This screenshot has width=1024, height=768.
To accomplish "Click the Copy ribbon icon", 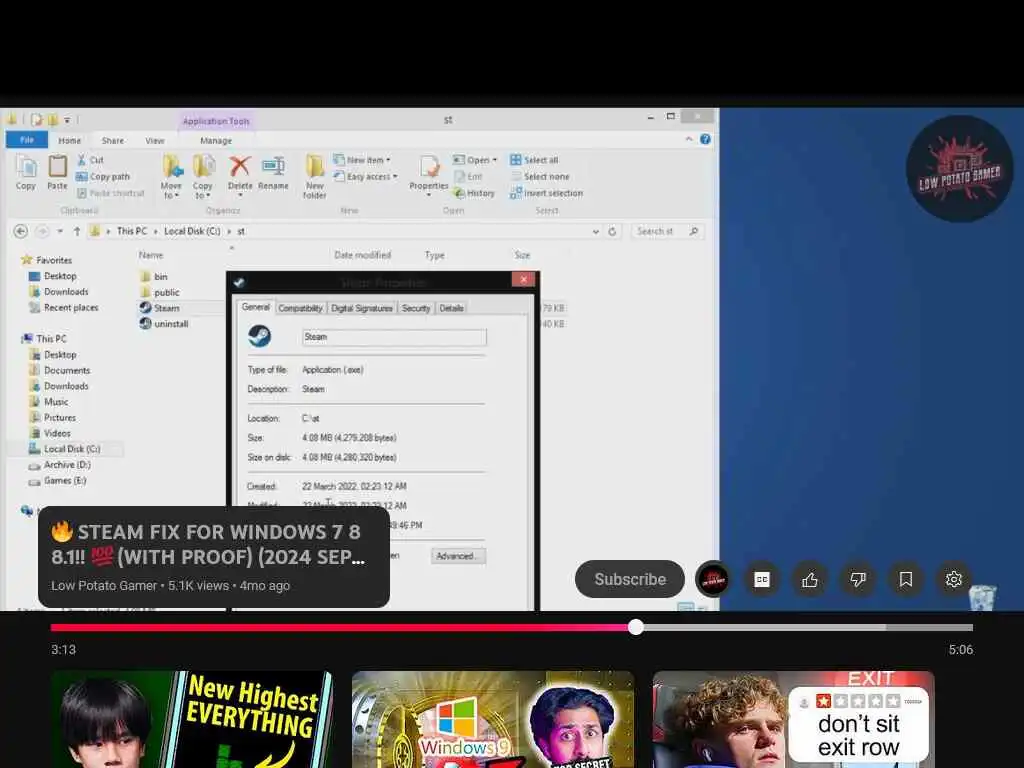I will [26, 172].
